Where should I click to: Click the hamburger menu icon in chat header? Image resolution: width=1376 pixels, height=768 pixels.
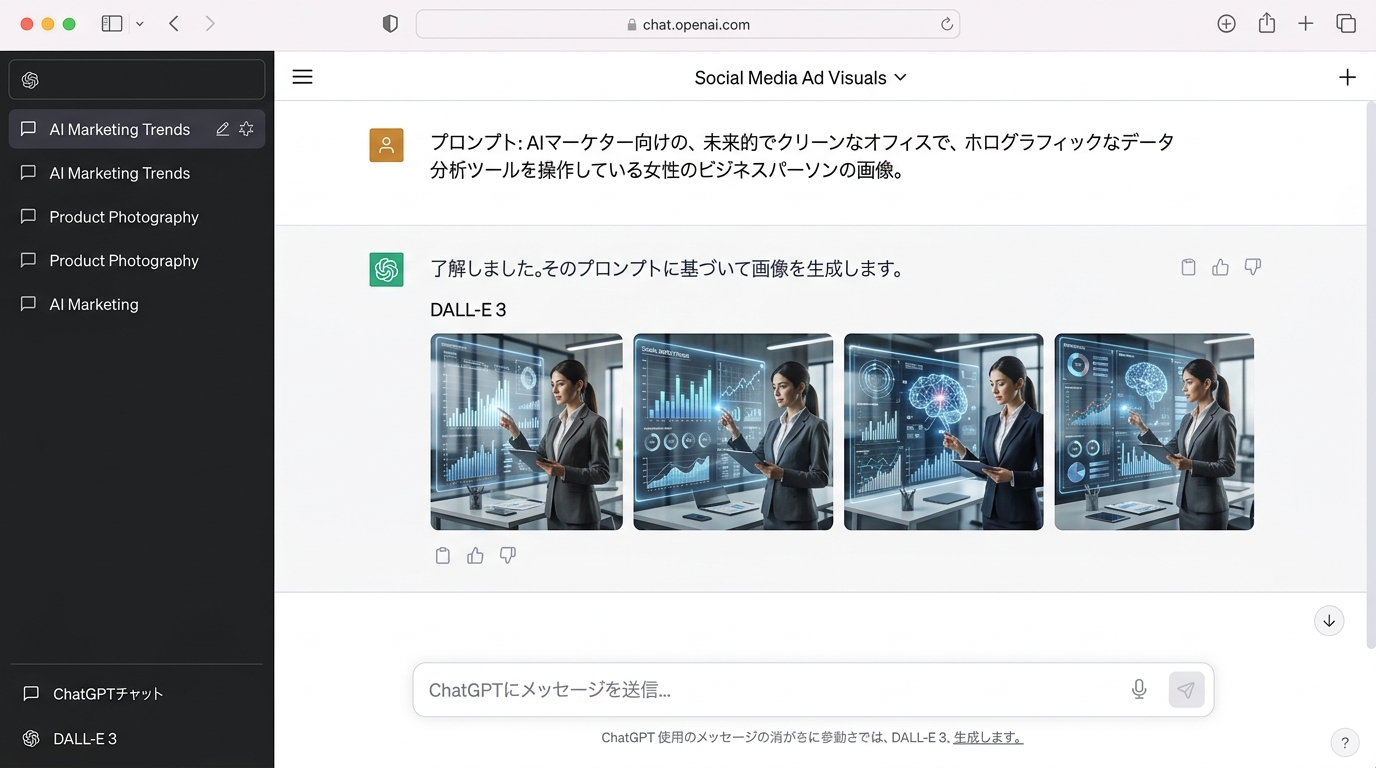click(302, 77)
